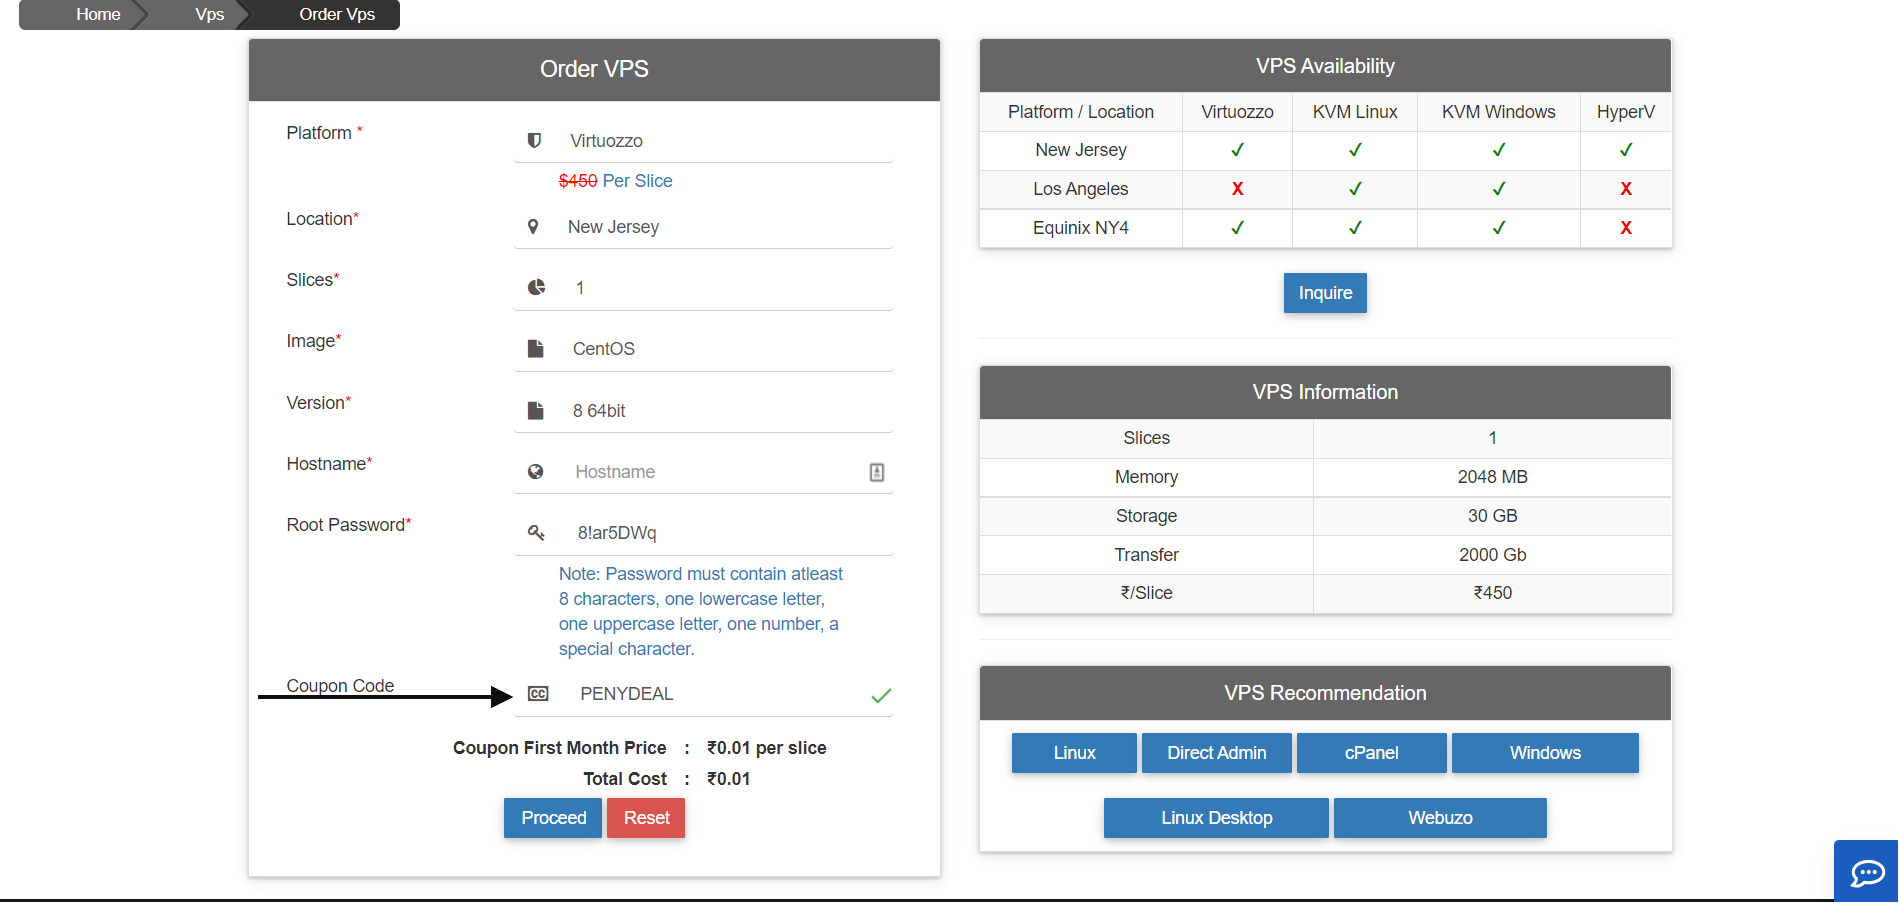Click the Inquire button
Screen dimensions: 1899x903
1325,293
